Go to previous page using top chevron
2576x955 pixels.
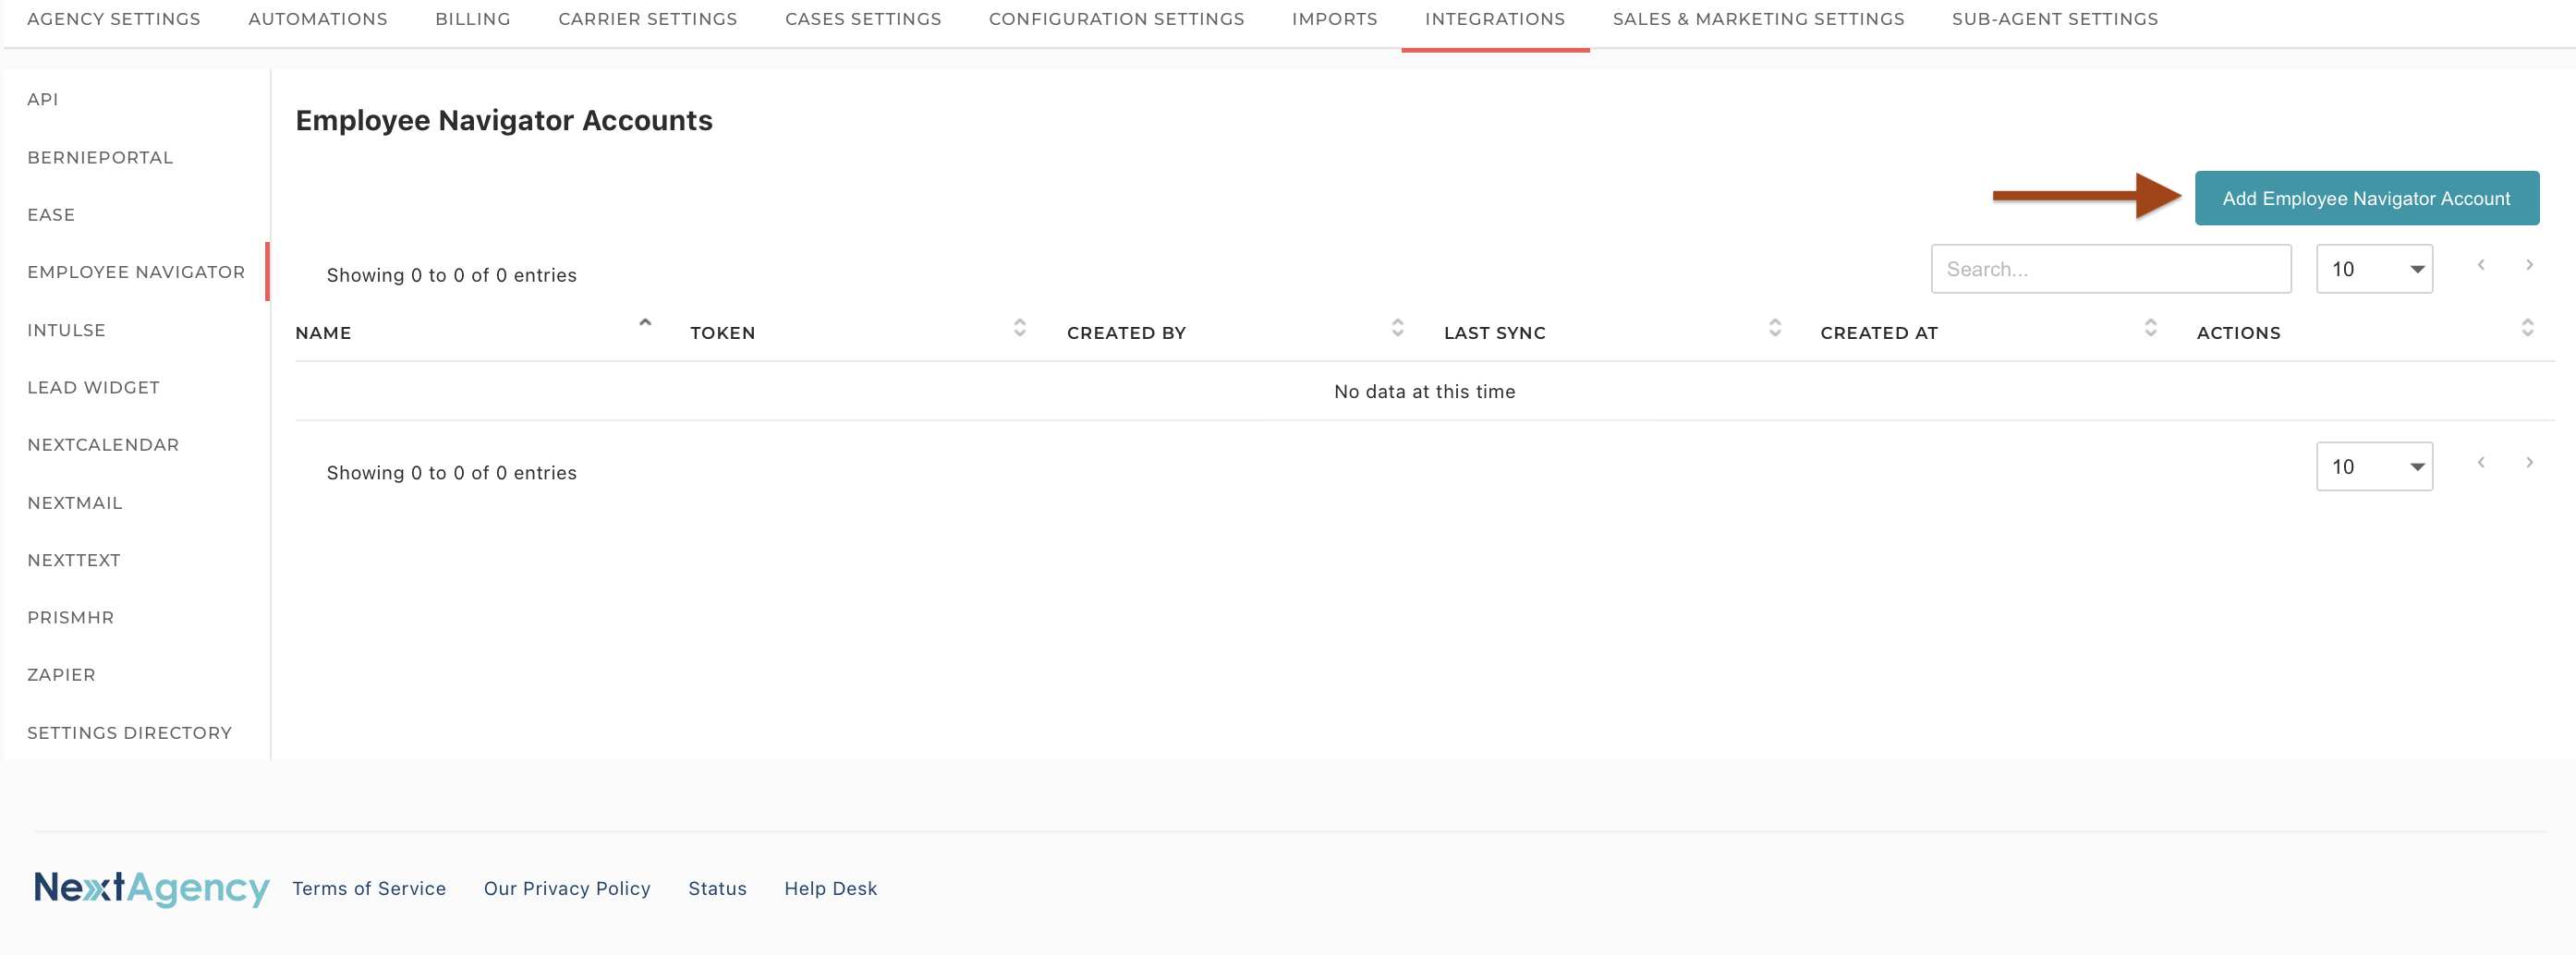click(2481, 265)
